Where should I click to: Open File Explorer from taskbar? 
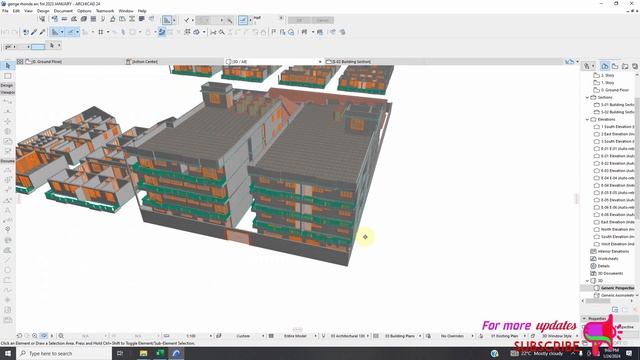[143, 353]
